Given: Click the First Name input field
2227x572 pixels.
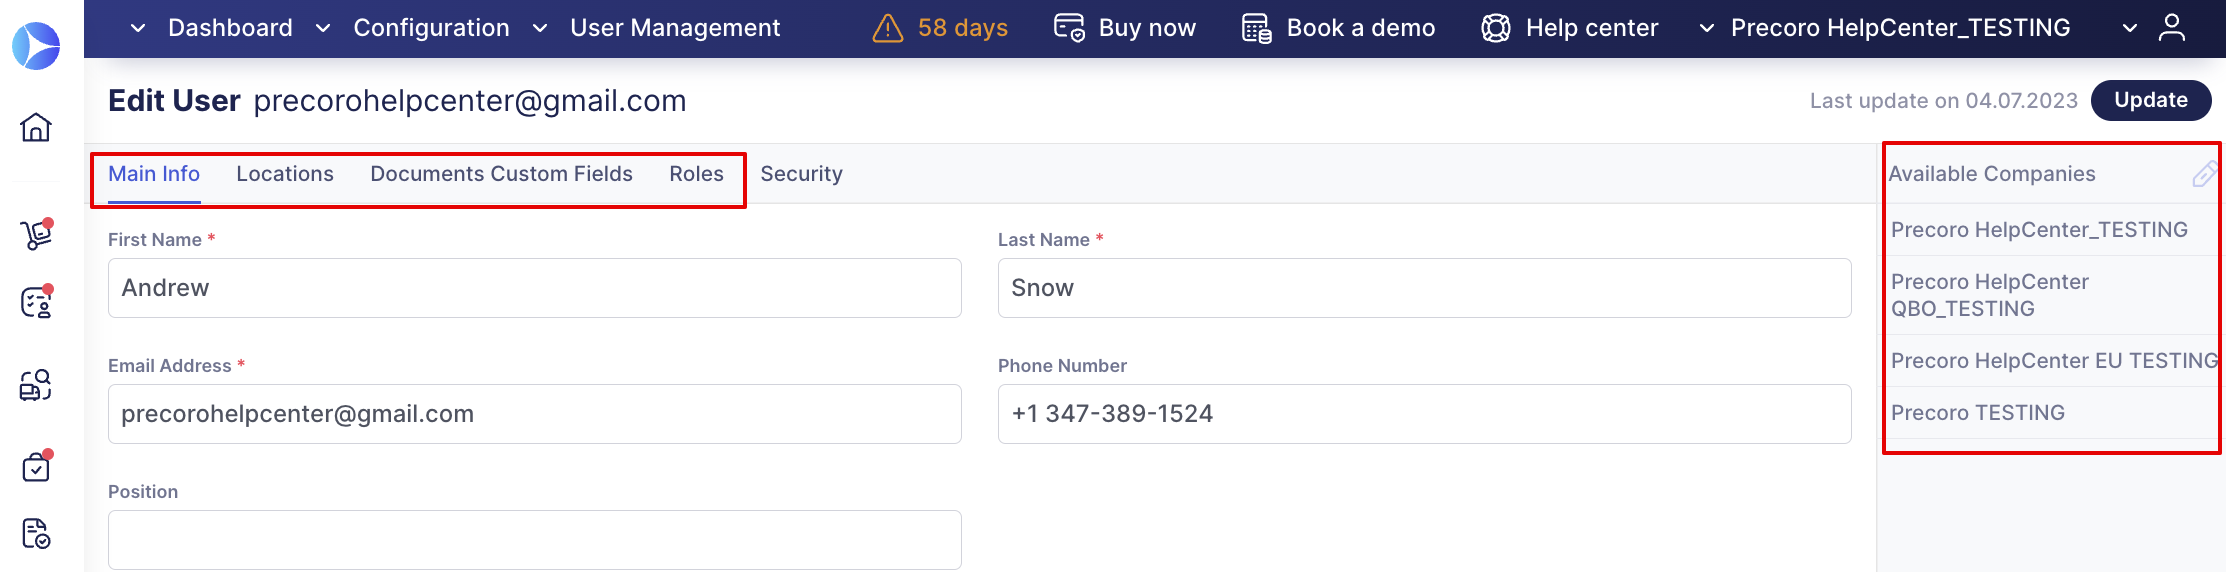Looking at the screenshot, I should [534, 288].
